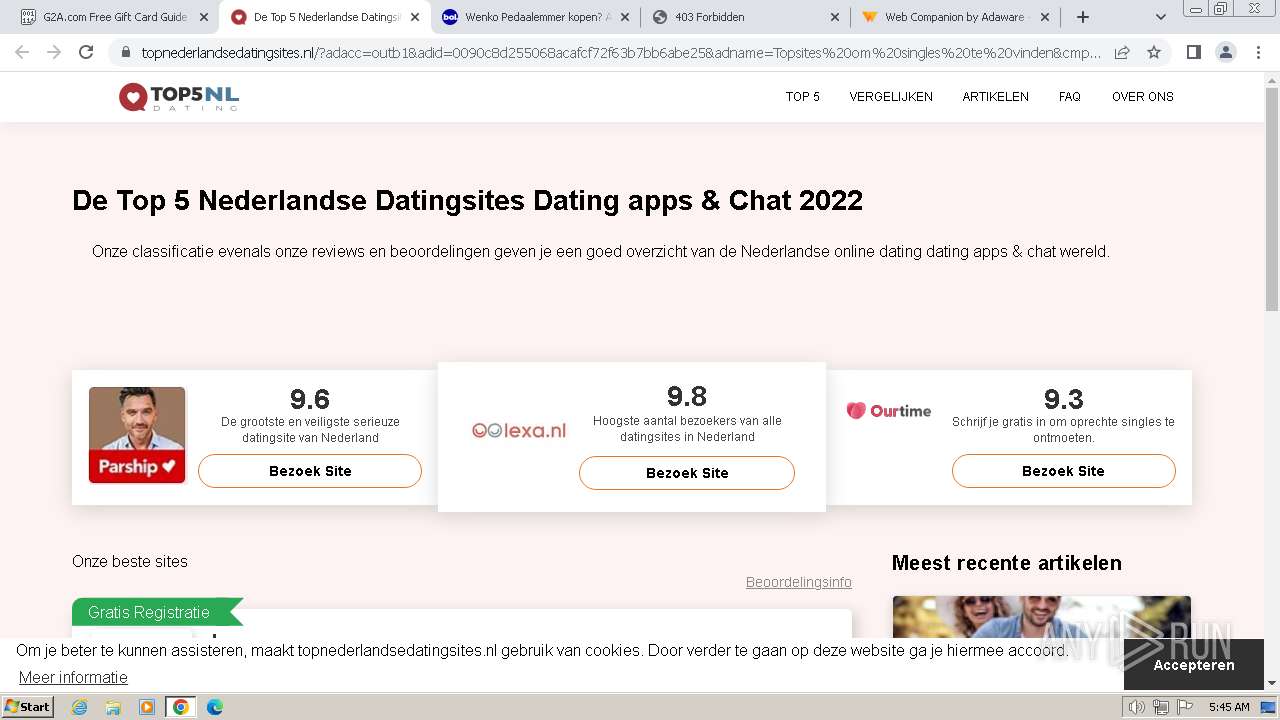Close the G2A.com Free Gift Card tab
The width and height of the screenshot is (1280, 720).
point(204,17)
